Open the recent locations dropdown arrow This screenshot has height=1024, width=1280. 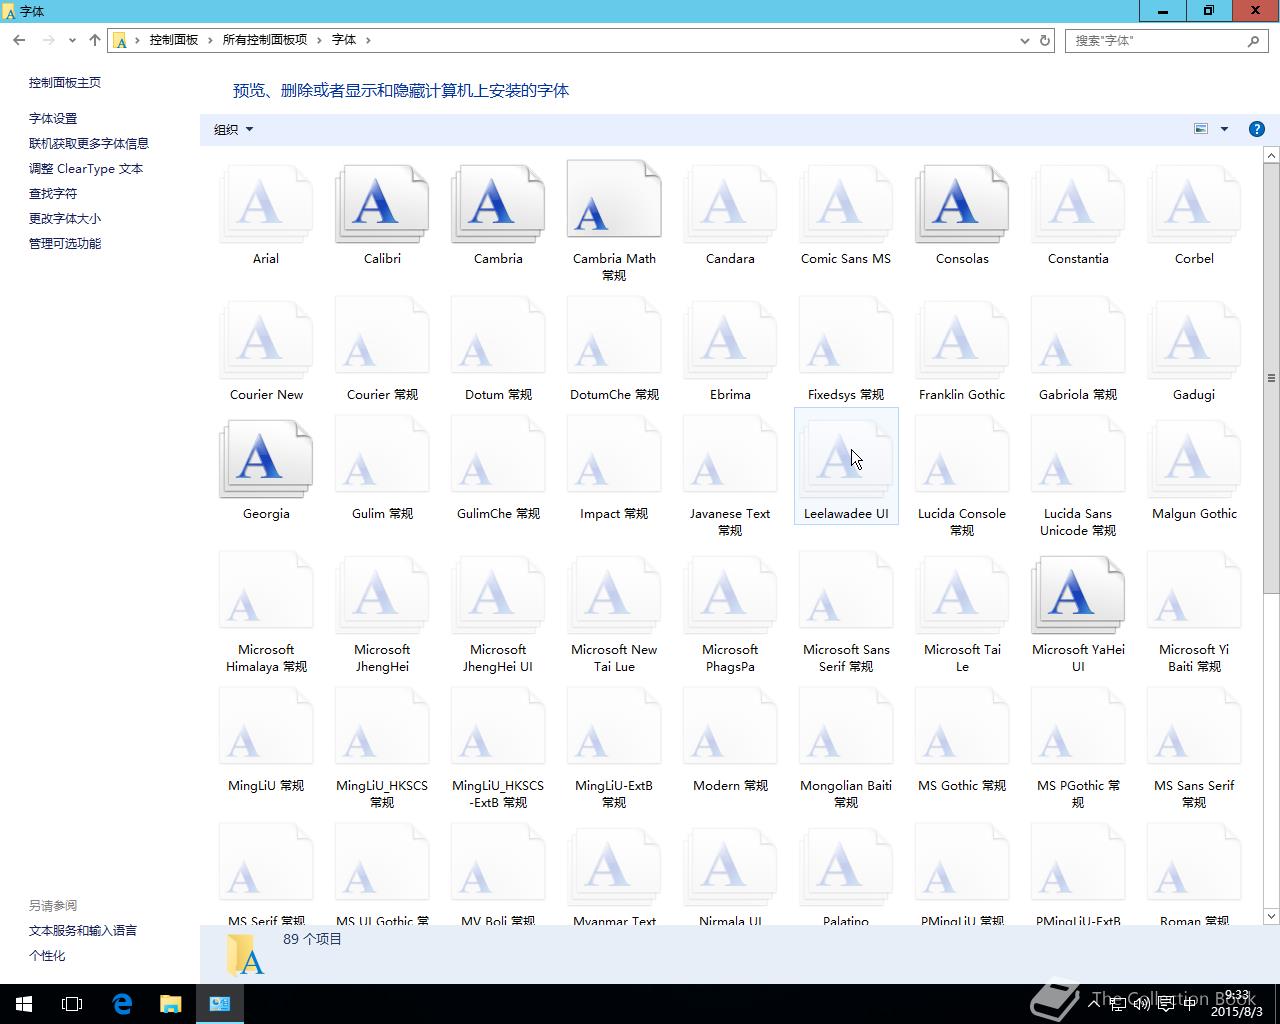point(72,40)
